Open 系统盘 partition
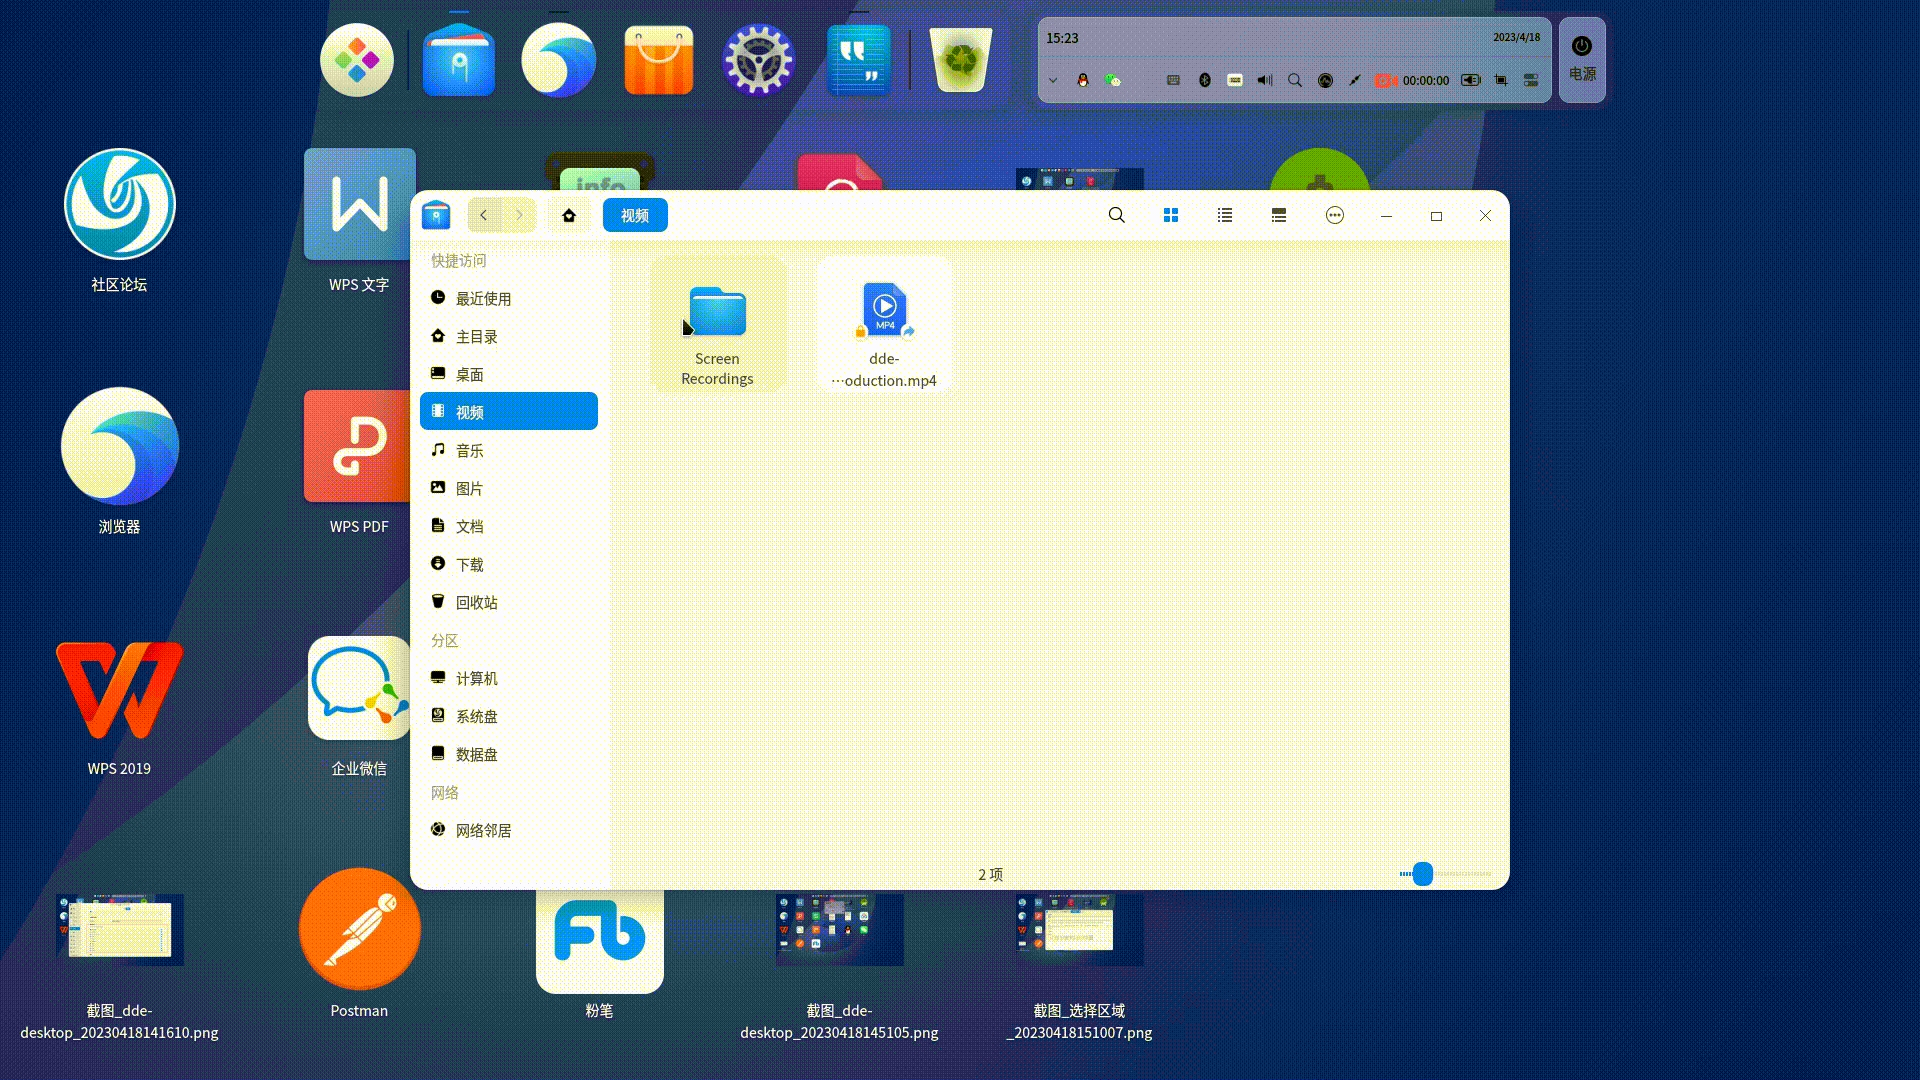The image size is (1920, 1080). coord(509,716)
